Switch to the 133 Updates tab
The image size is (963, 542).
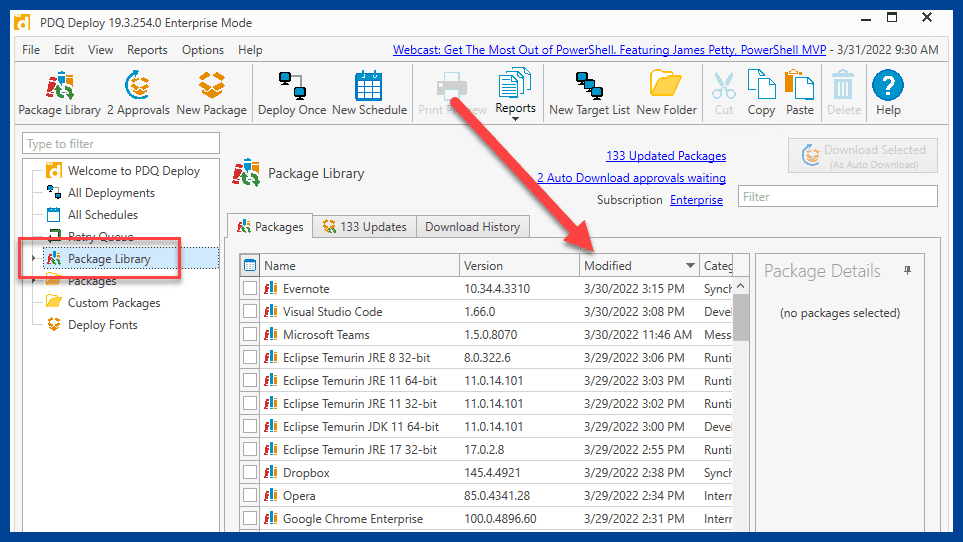(365, 226)
